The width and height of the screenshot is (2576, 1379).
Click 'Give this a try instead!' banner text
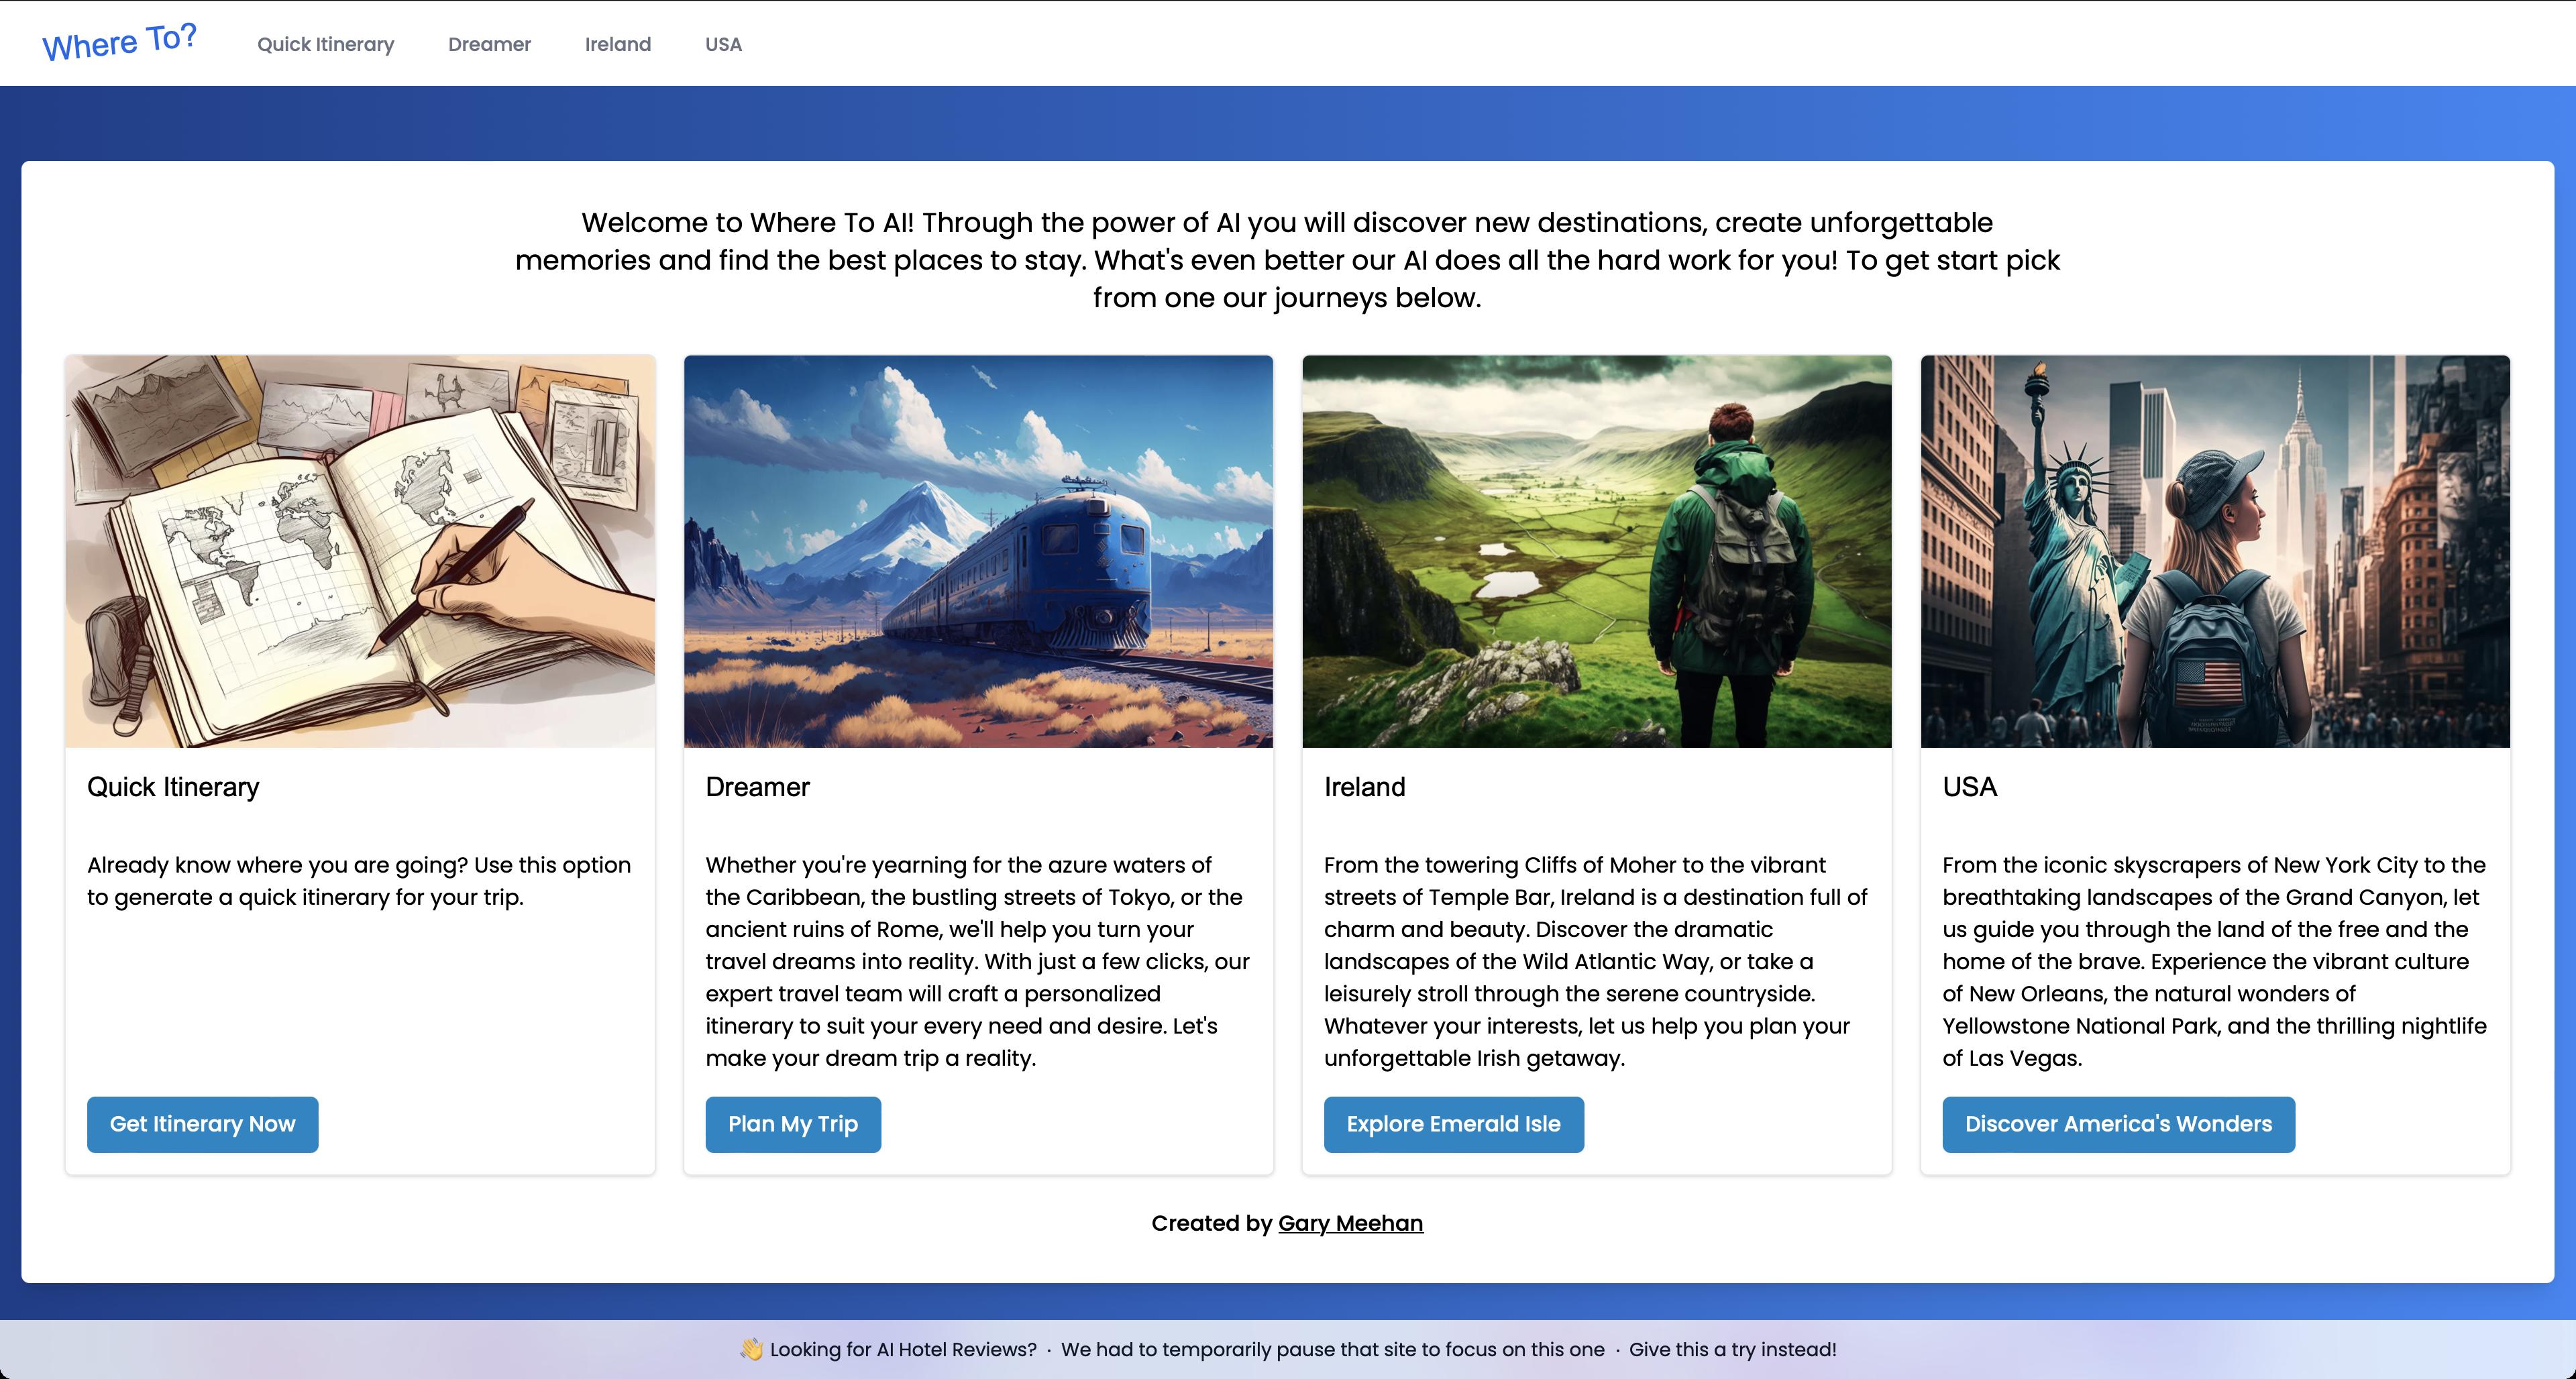pyautogui.click(x=1733, y=1349)
